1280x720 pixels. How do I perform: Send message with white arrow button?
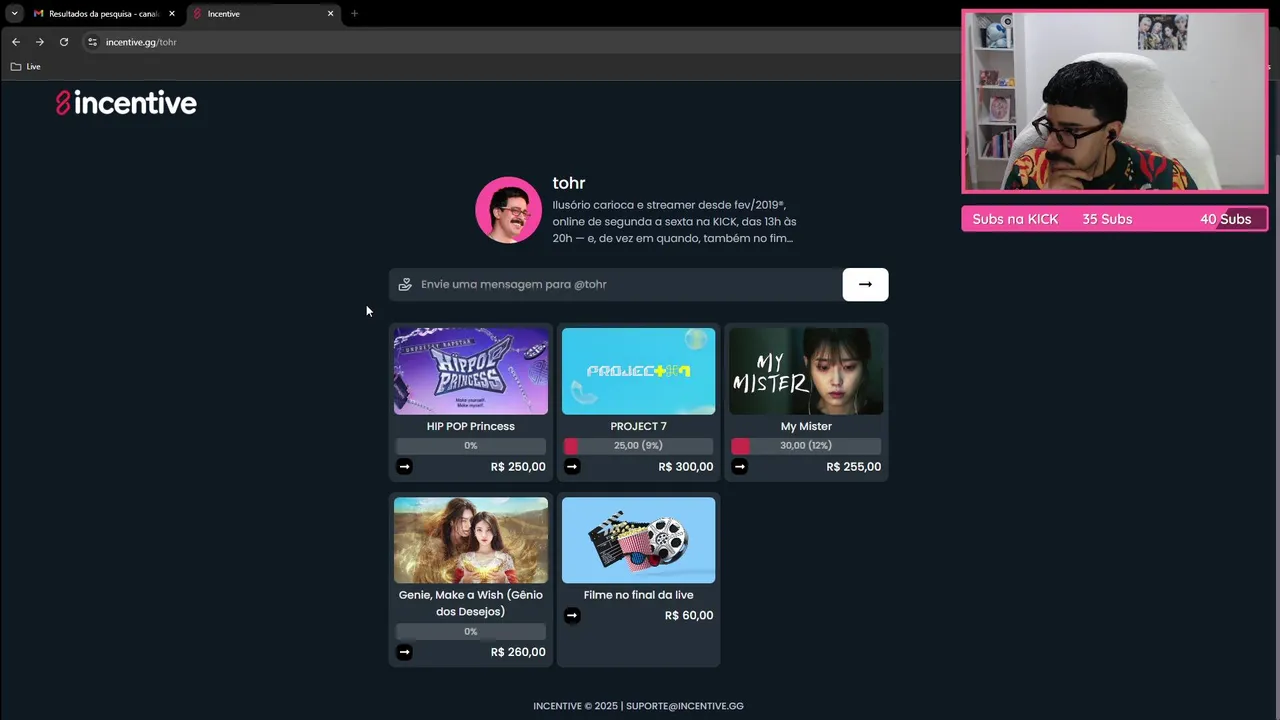point(865,284)
